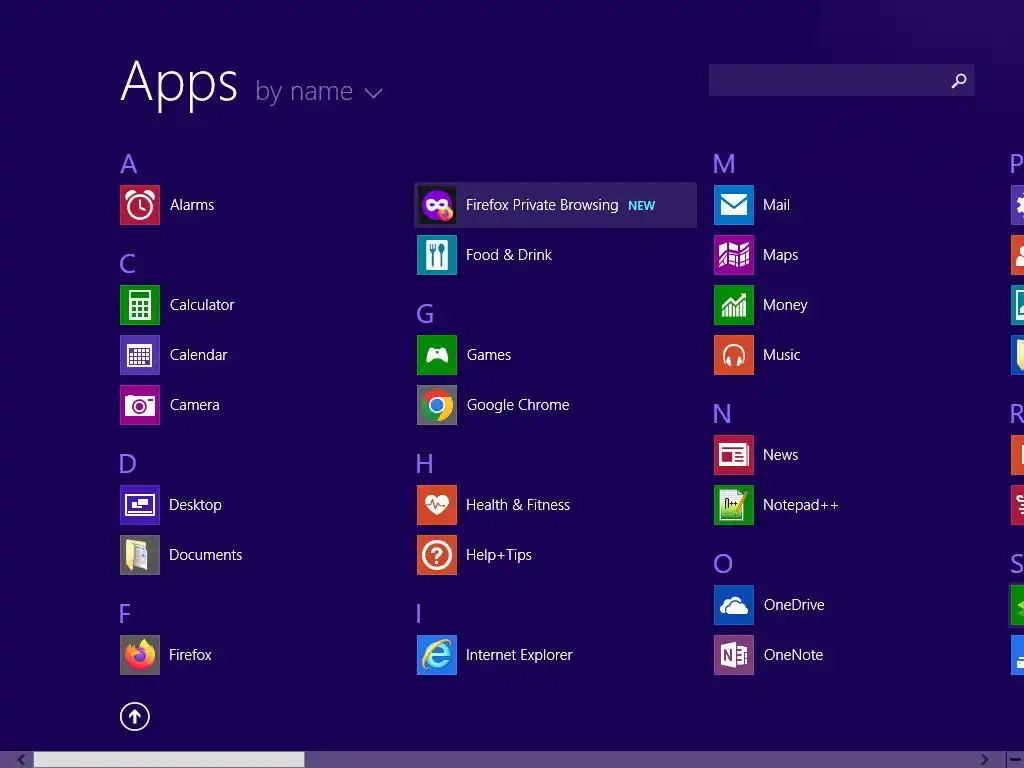Launch the Games app icon

pyautogui.click(x=437, y=355)
